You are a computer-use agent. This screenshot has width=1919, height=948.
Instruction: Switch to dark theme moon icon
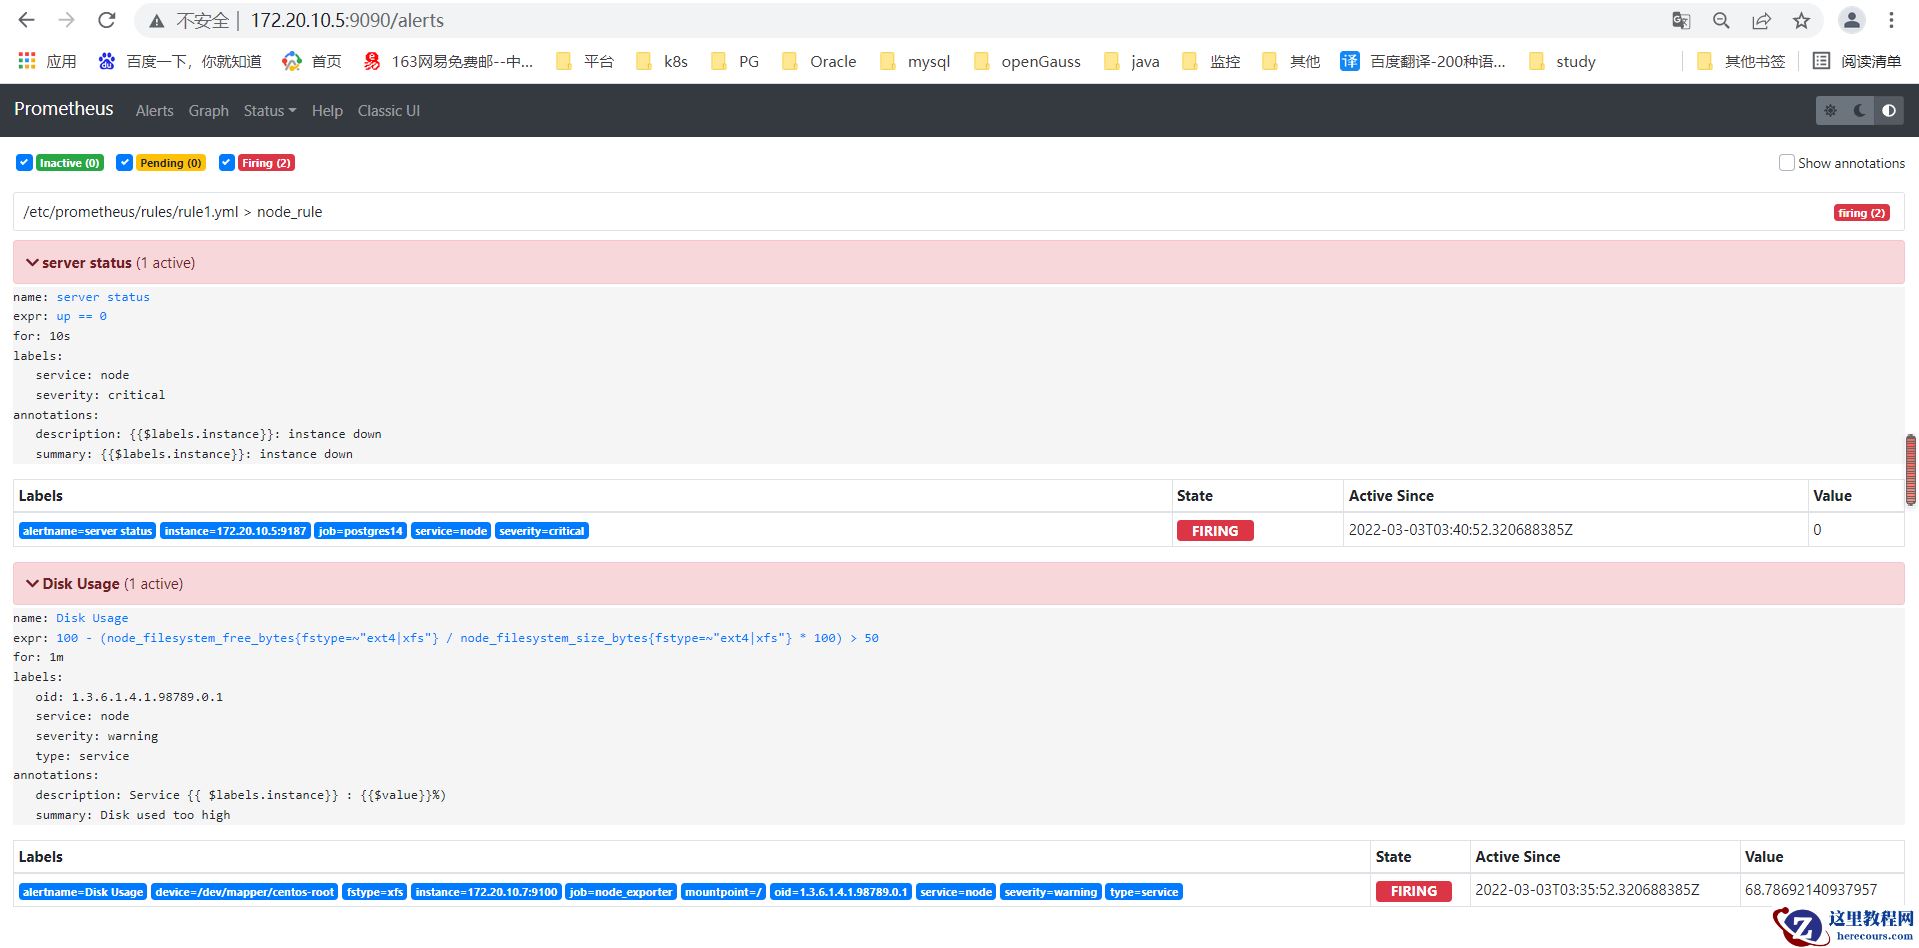tap(1859, 111)
